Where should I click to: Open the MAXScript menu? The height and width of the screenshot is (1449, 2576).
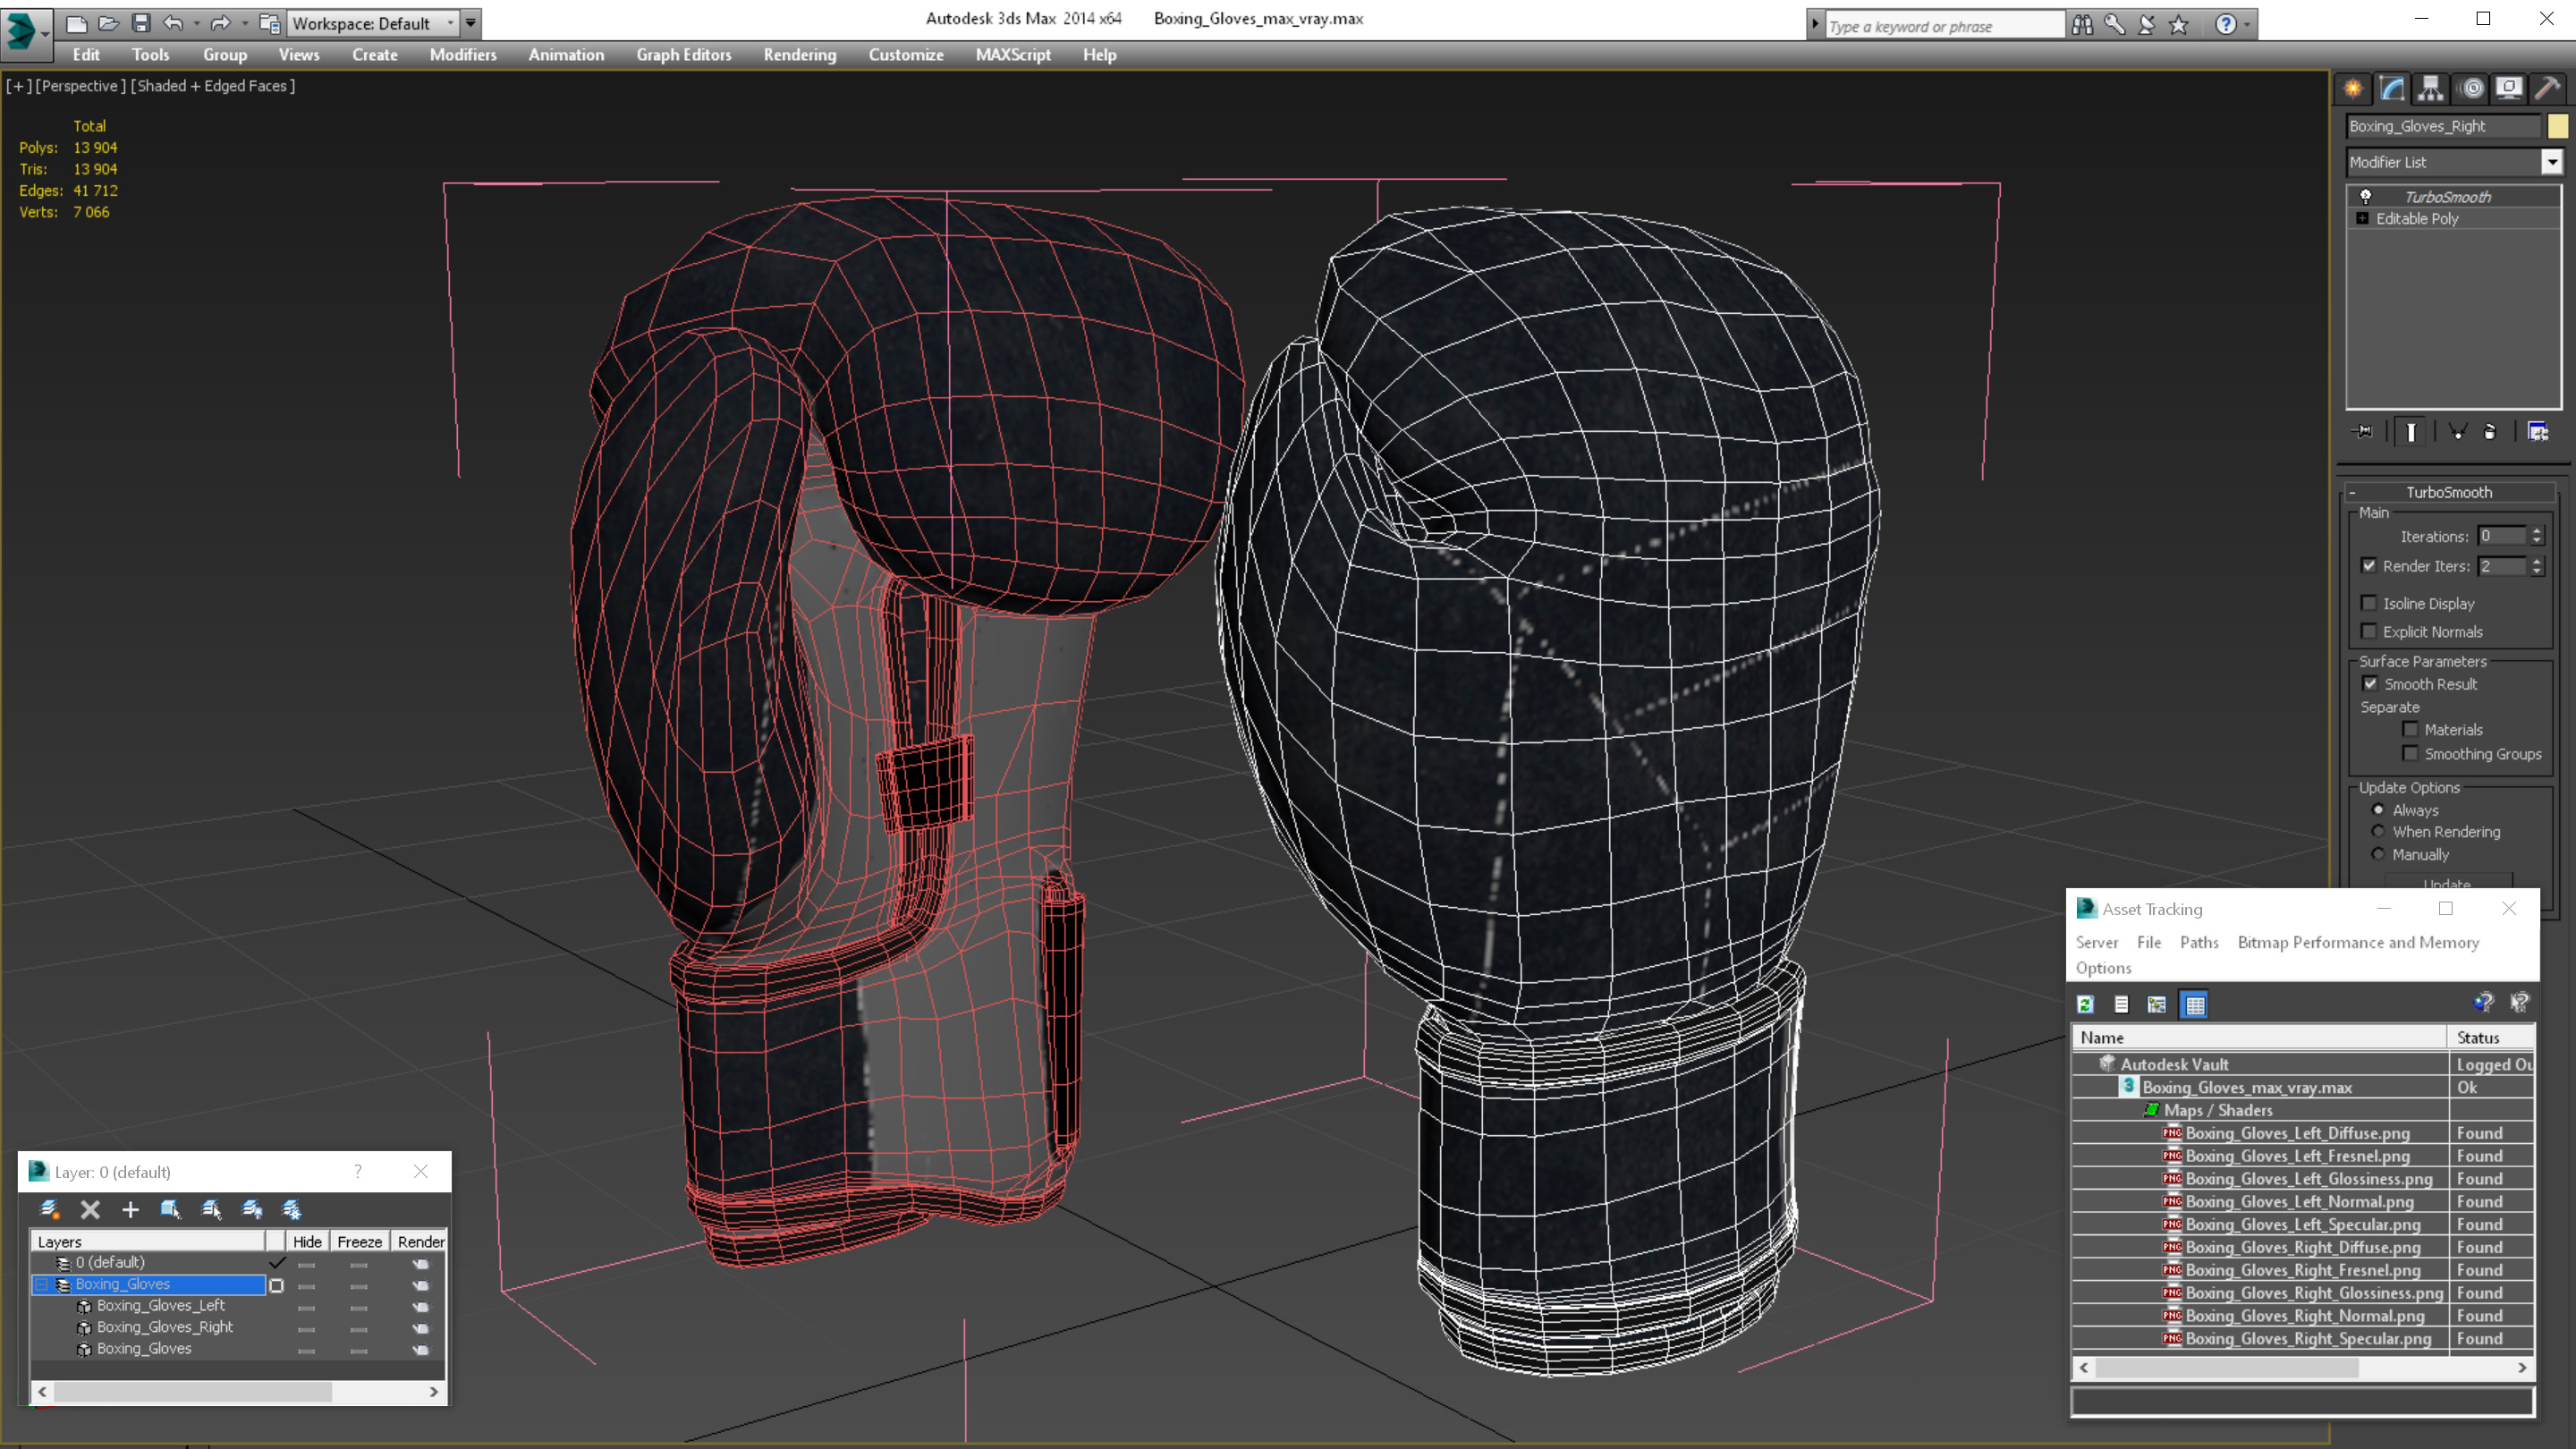(1013, 55)
